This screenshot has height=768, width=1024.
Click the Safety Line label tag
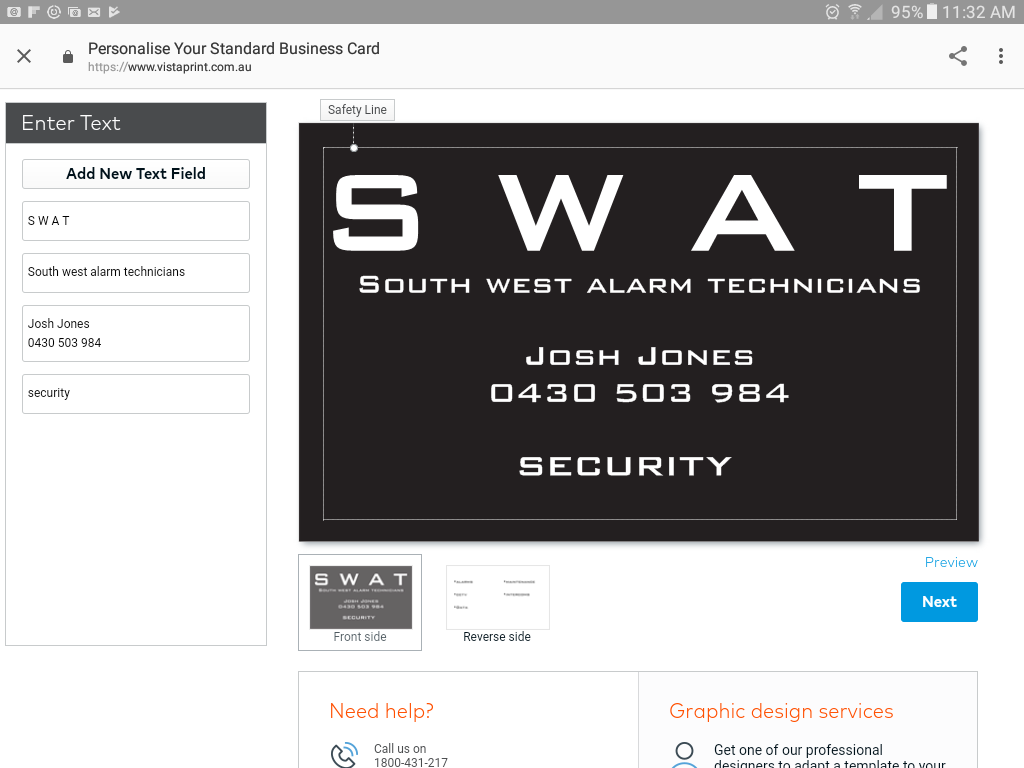click(357, 110)
